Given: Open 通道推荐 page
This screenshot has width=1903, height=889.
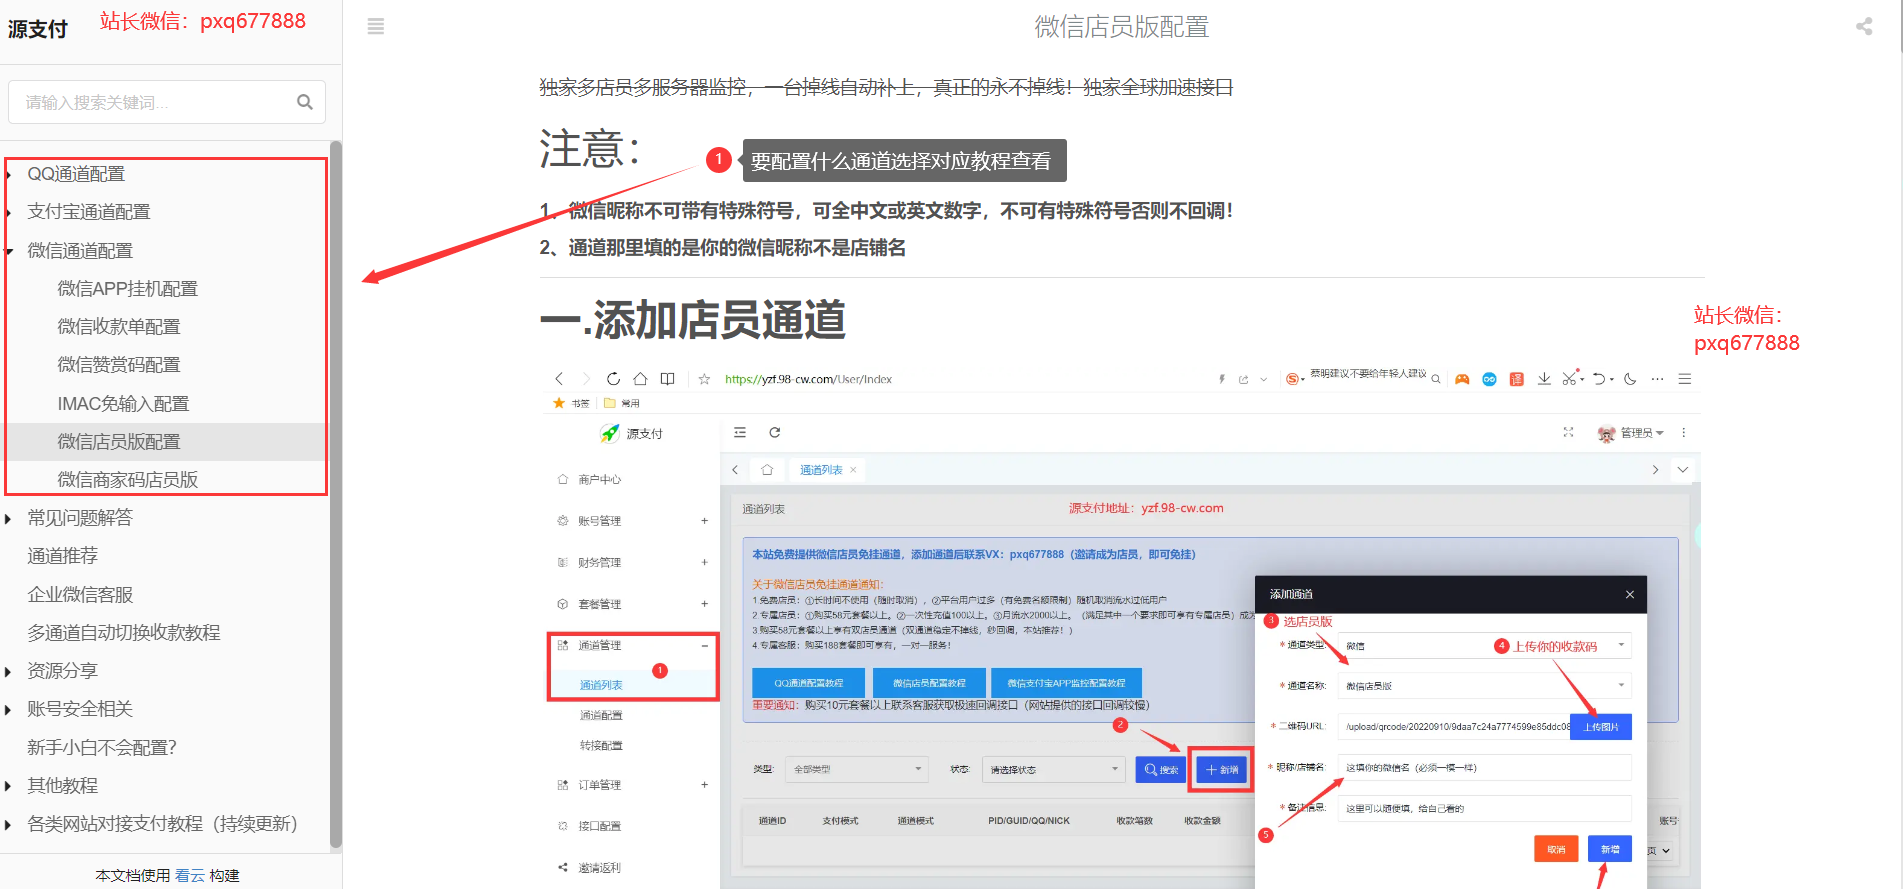Looking at the screenshot, I should tap(62, 556).
